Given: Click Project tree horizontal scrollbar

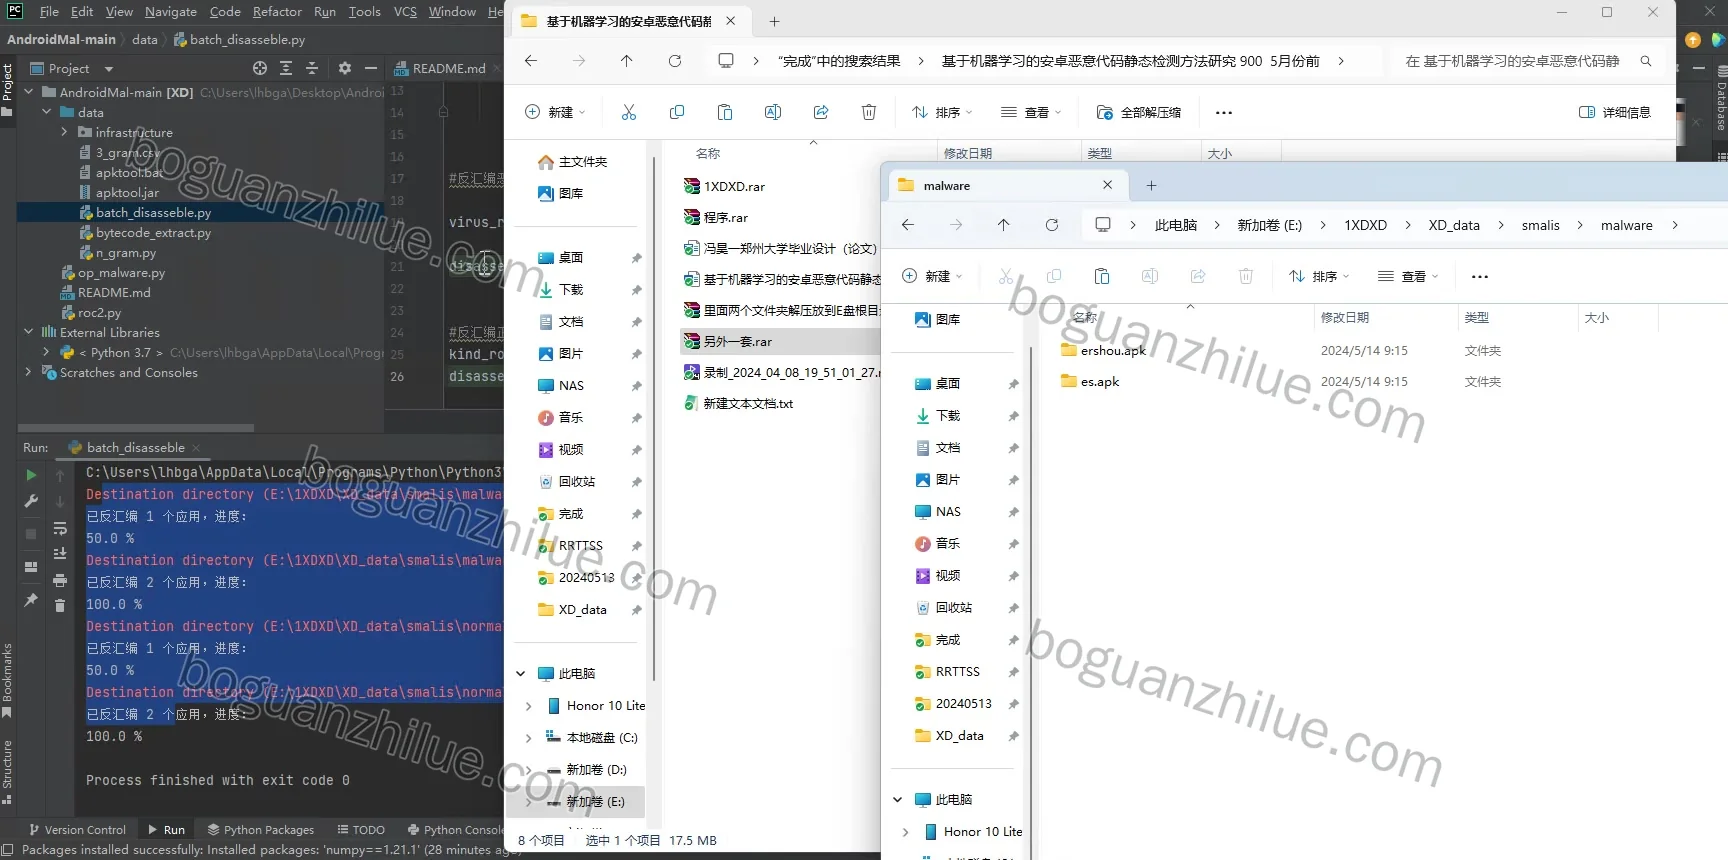Looking at the screenshot, I should [136, 428].
